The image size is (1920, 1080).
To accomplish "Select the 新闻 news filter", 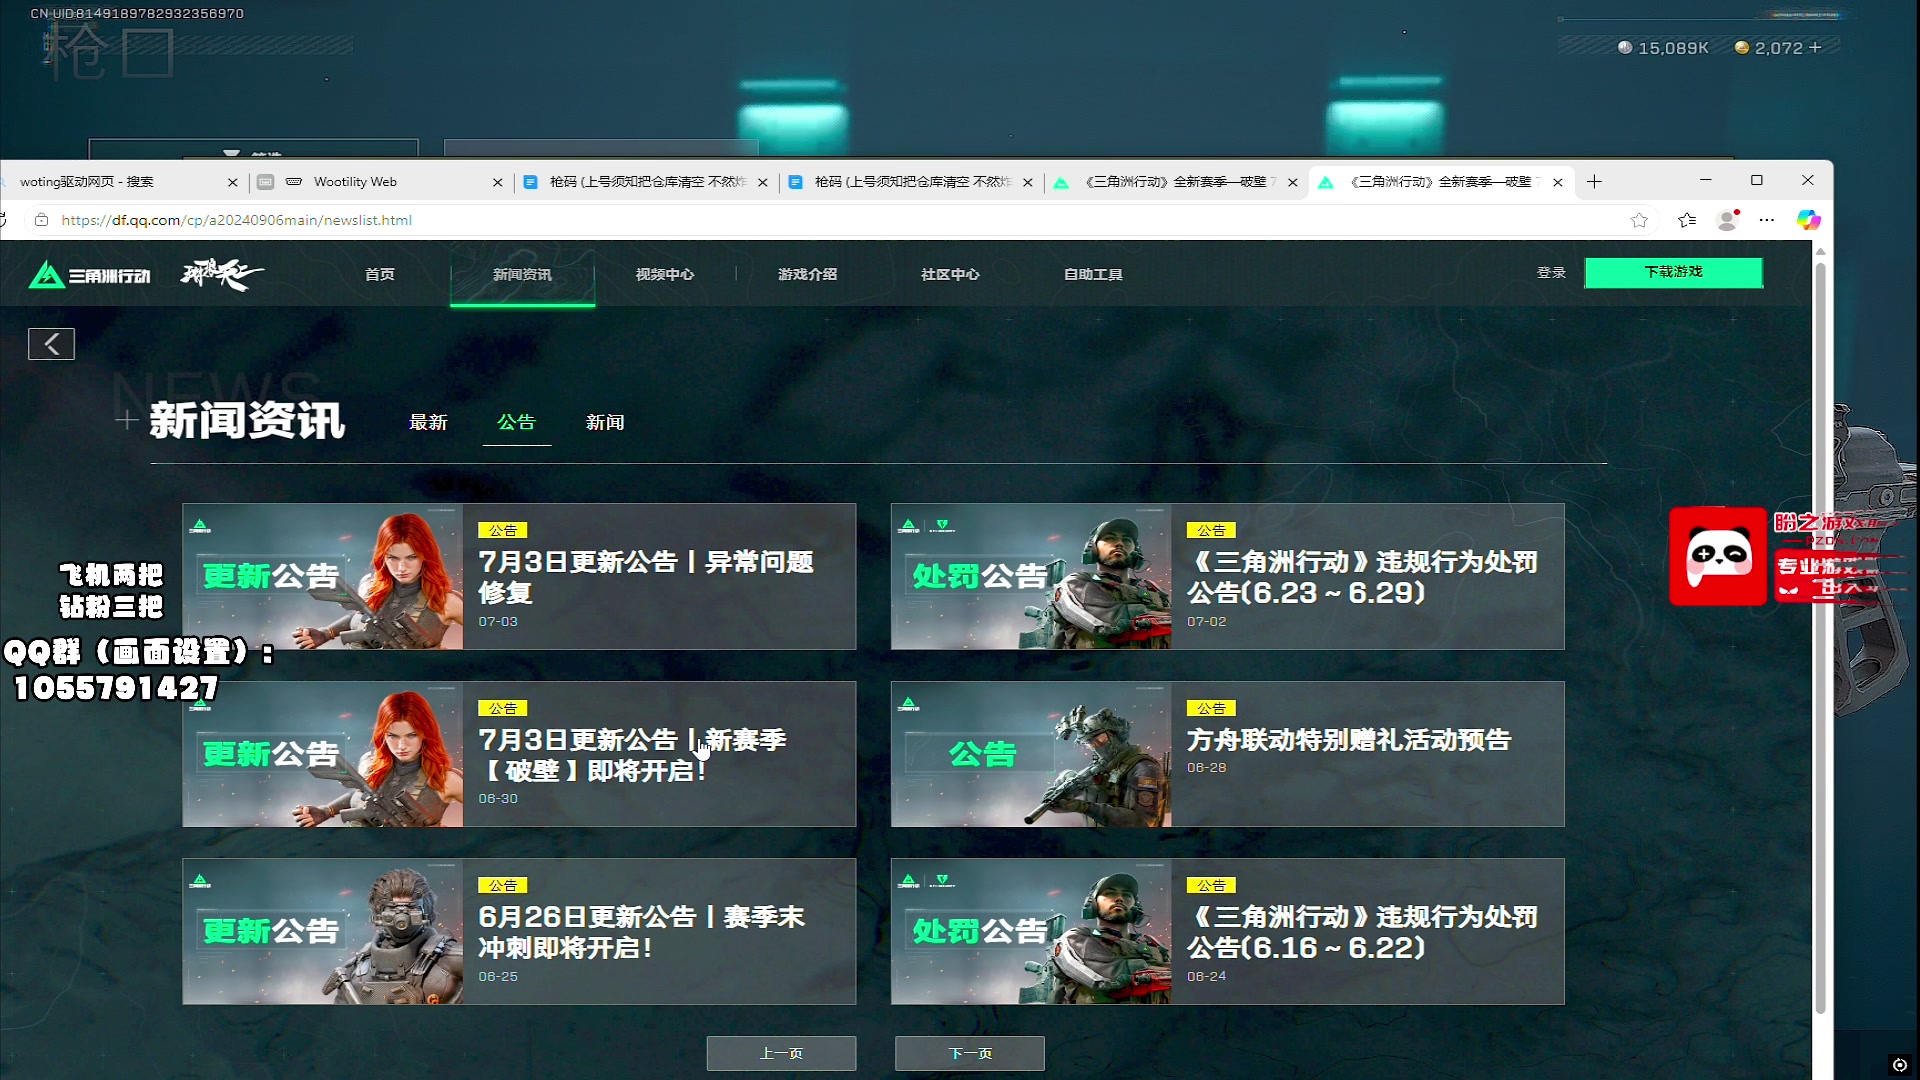I will [605, 422].
